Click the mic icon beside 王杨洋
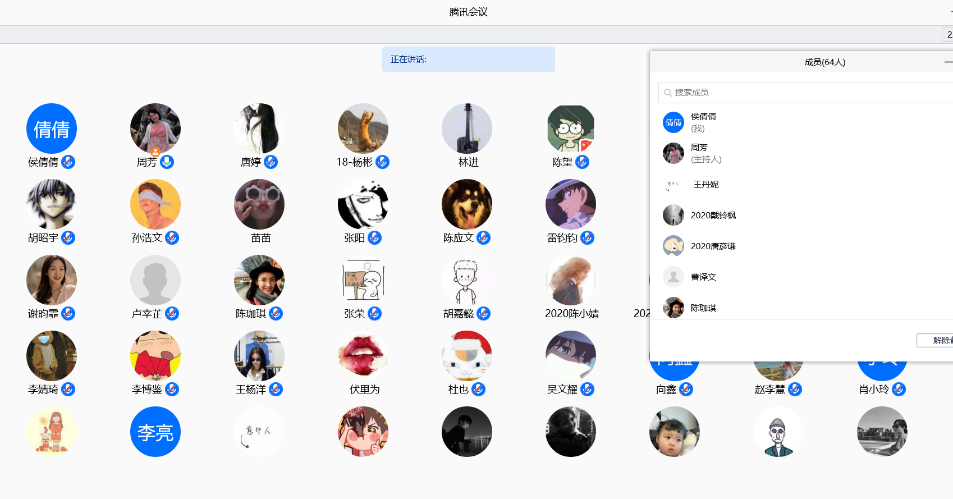953x499 pixels. pyautogui.click(x=276, y=389)
